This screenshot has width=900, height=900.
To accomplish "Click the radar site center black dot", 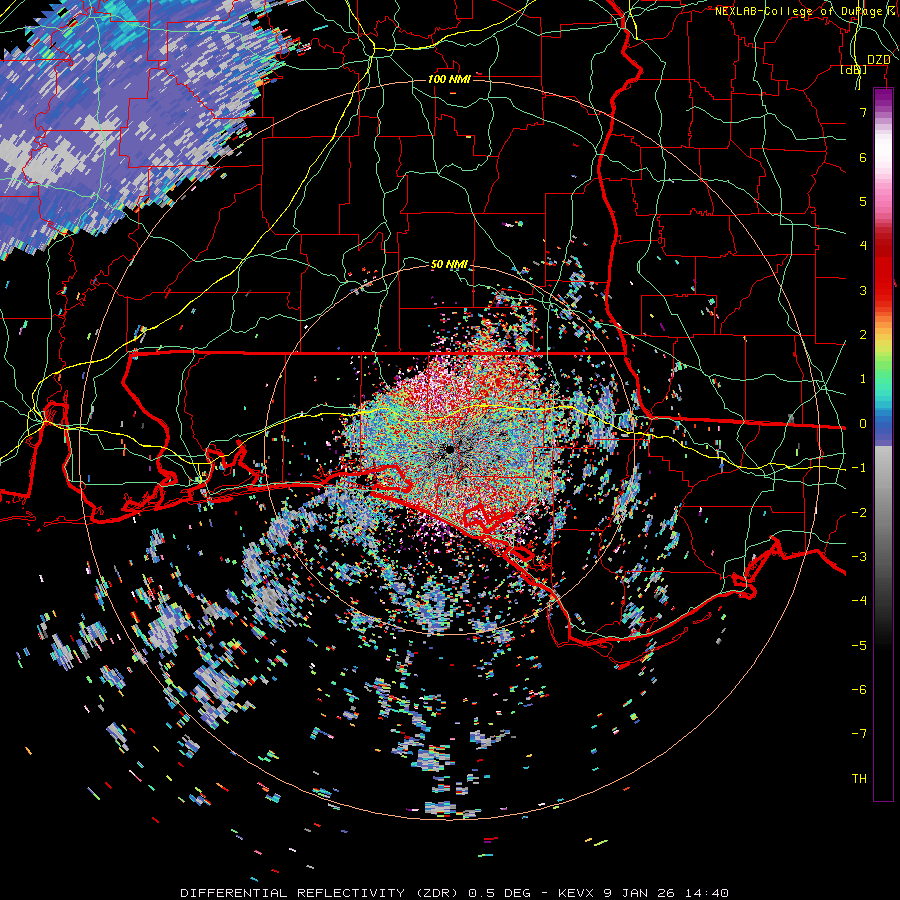I will [449, 449].
